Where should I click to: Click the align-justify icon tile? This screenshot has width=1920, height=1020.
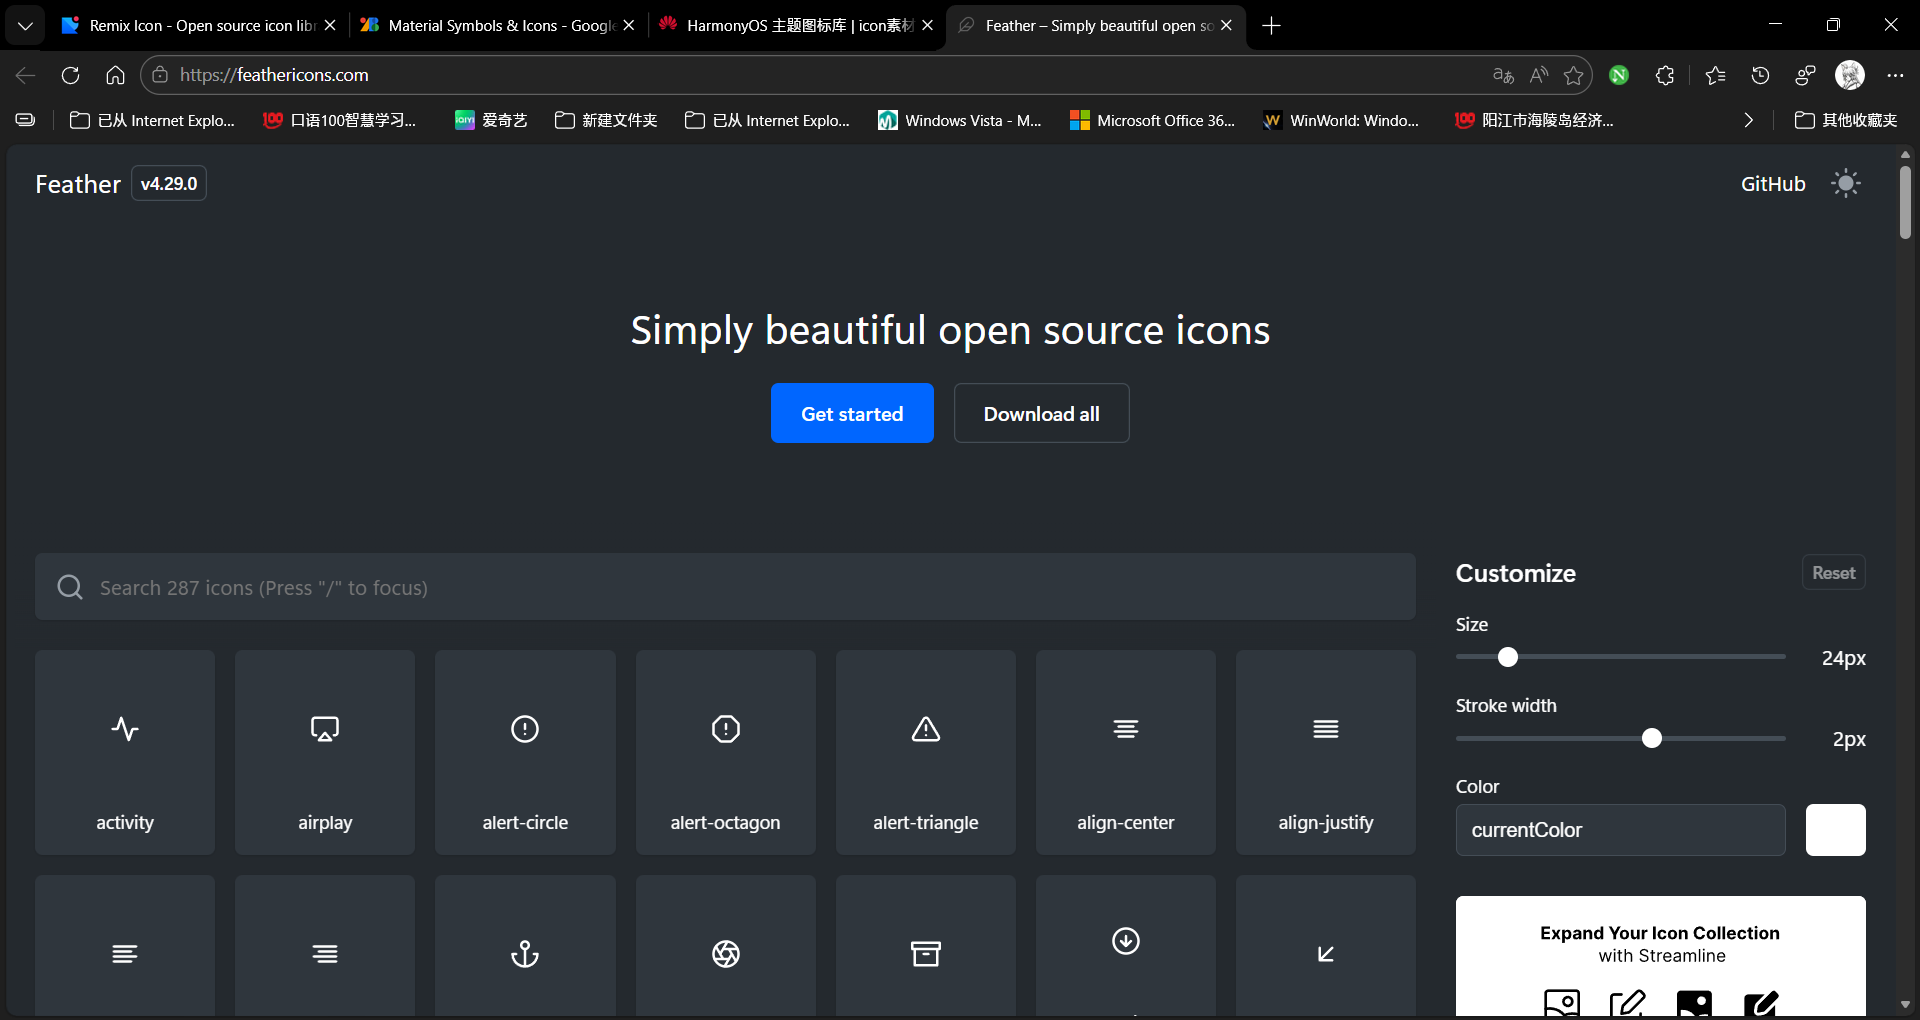coord(1325,752)
